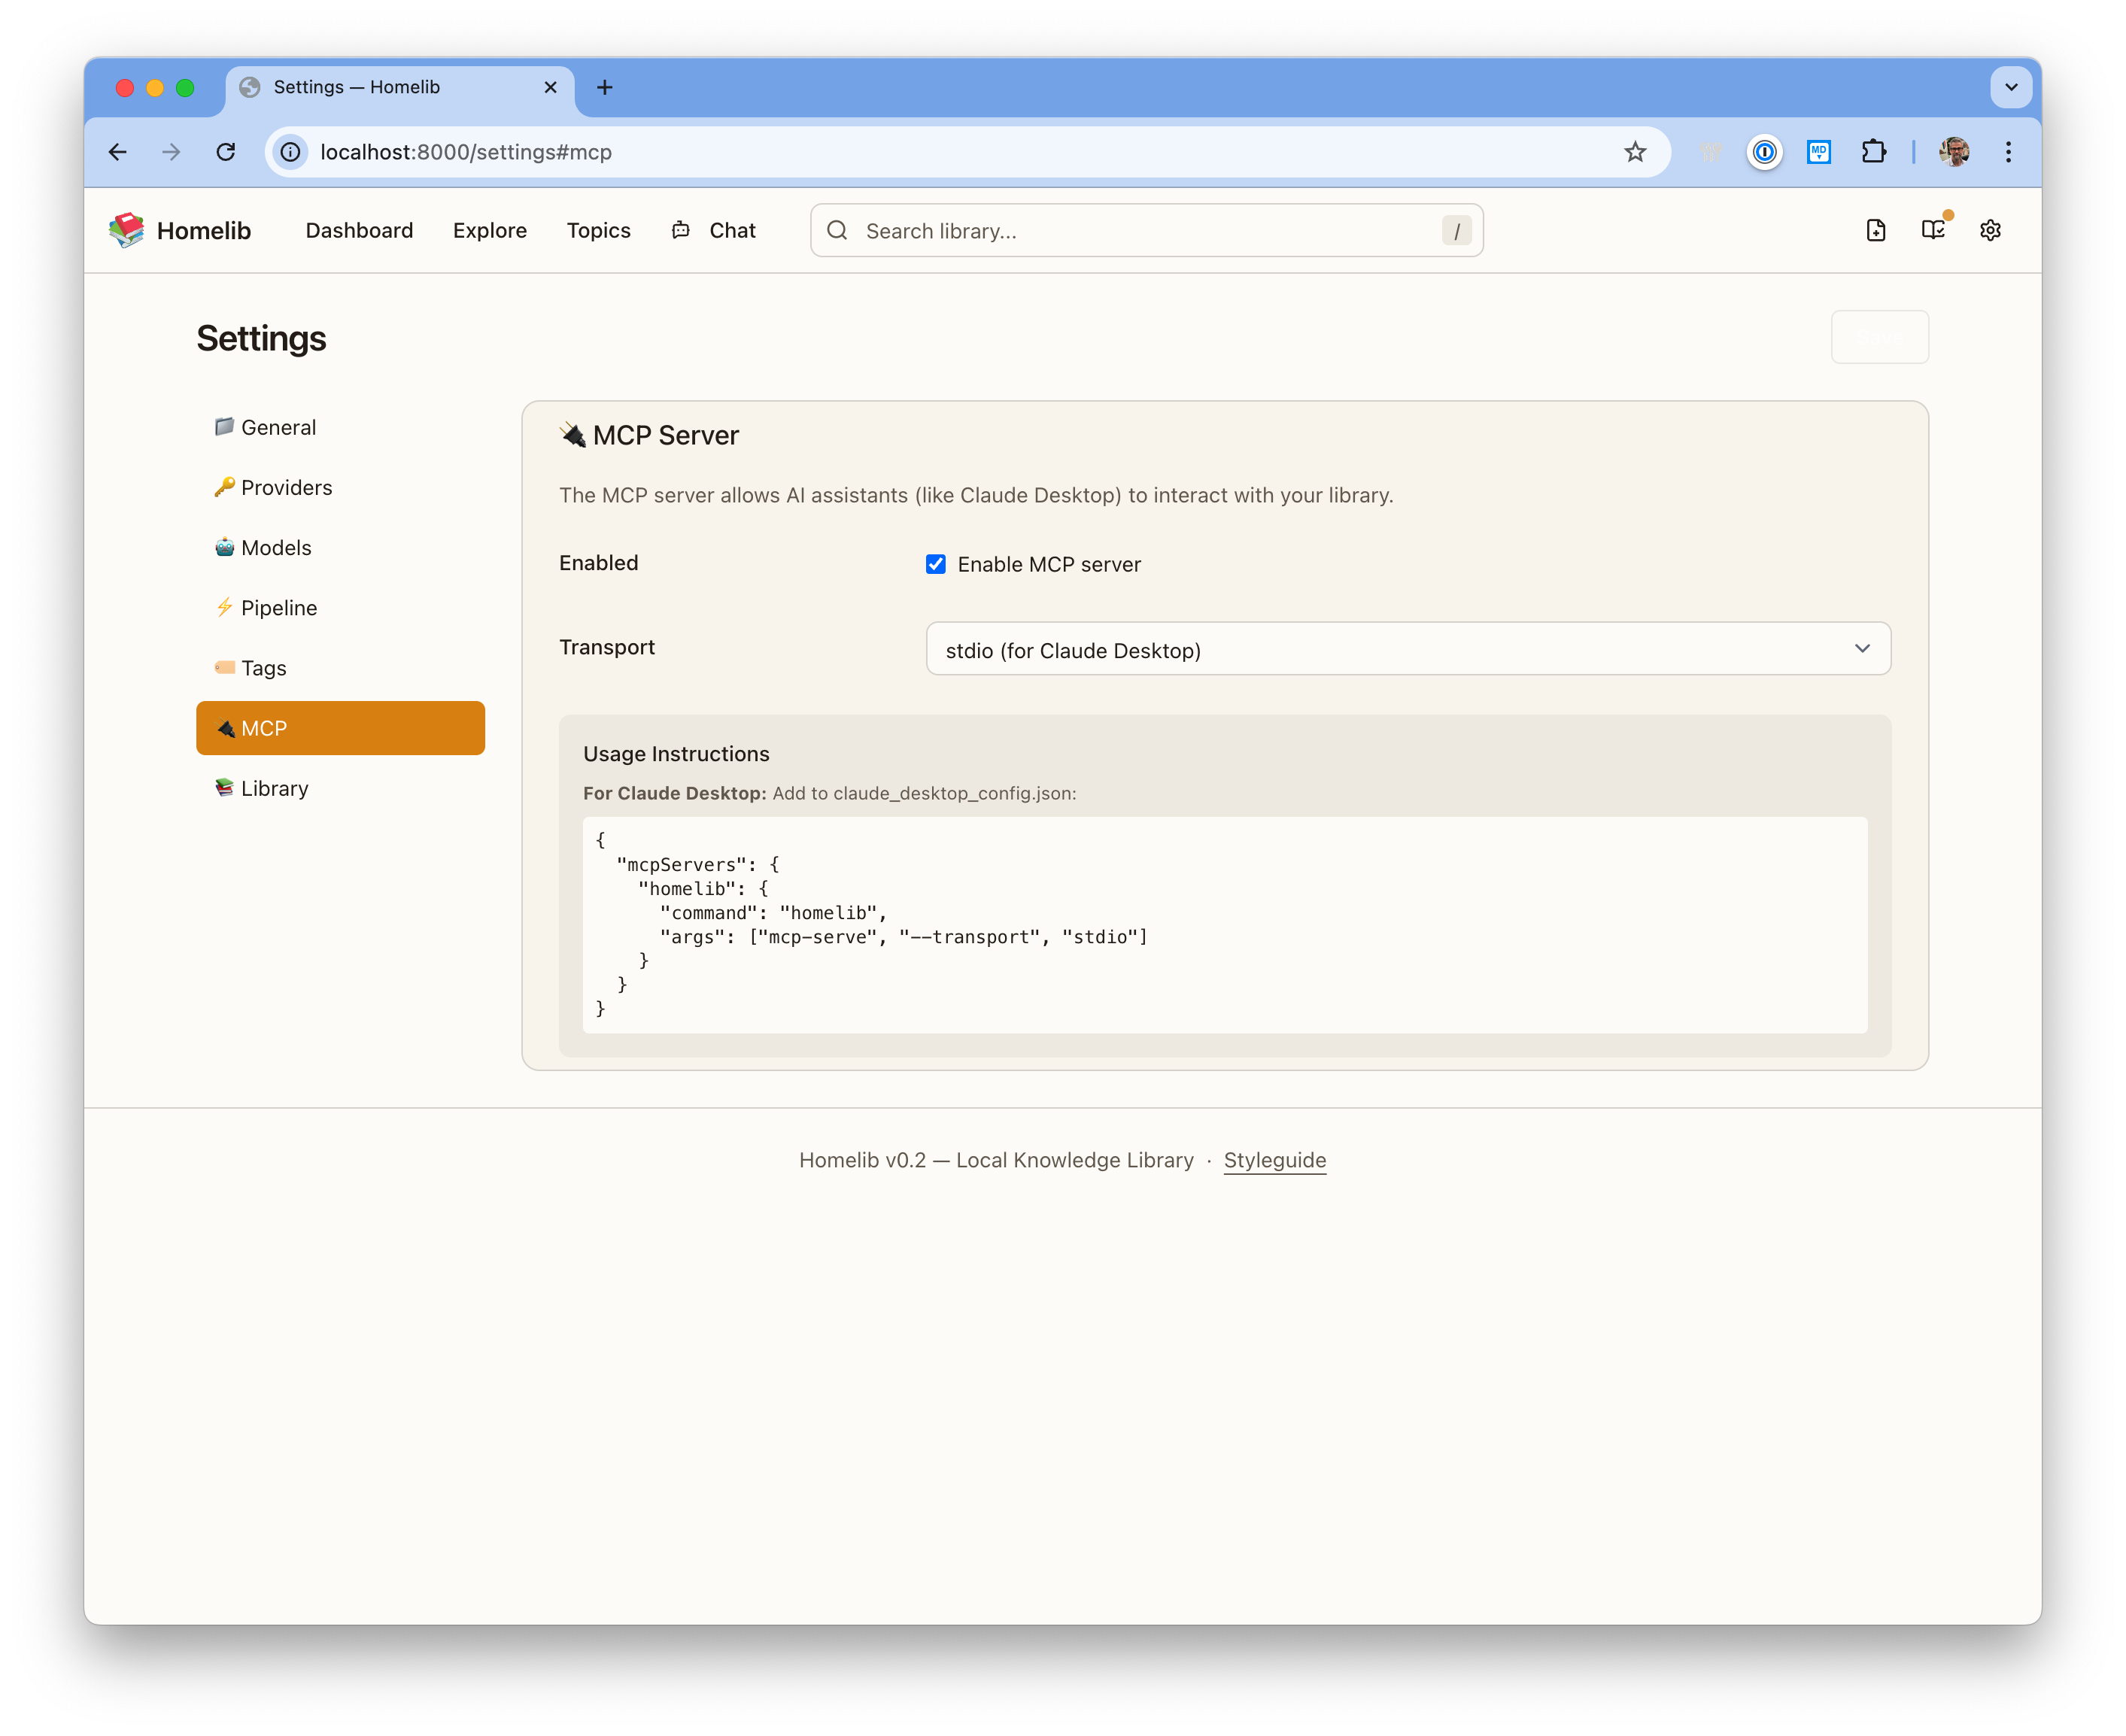
Task: Reload the page with the refresh icon
Action: [x=226, y=152]
